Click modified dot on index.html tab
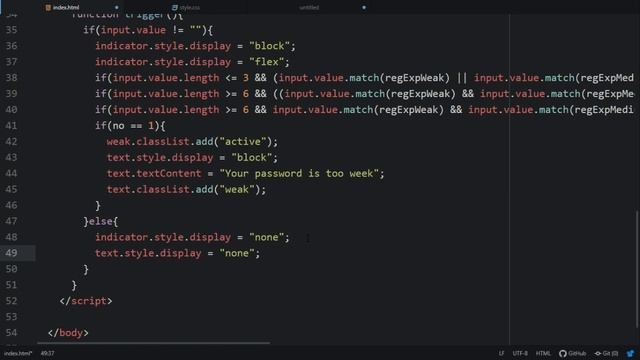This screenshot has width=640, height=360. pos(117,7)
